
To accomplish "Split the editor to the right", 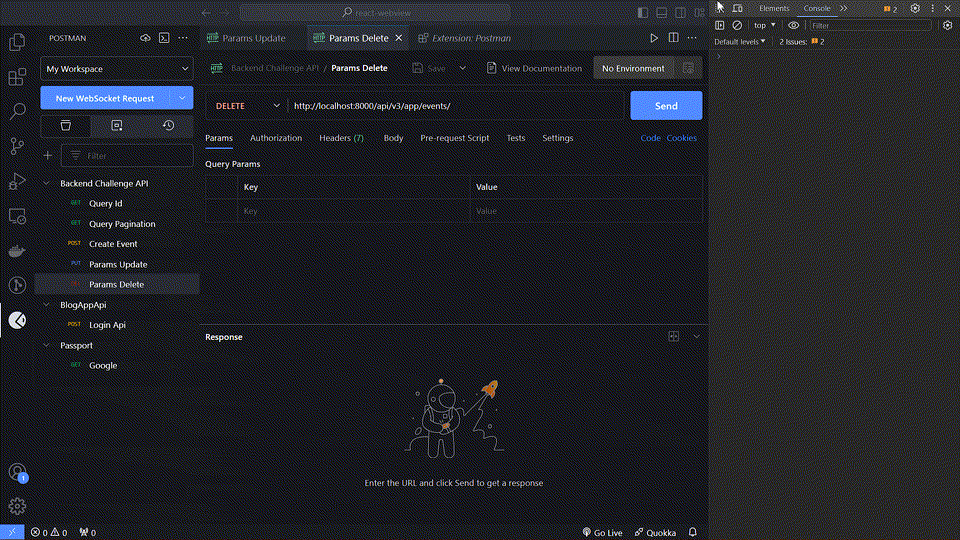I will [x=673, y=38].
